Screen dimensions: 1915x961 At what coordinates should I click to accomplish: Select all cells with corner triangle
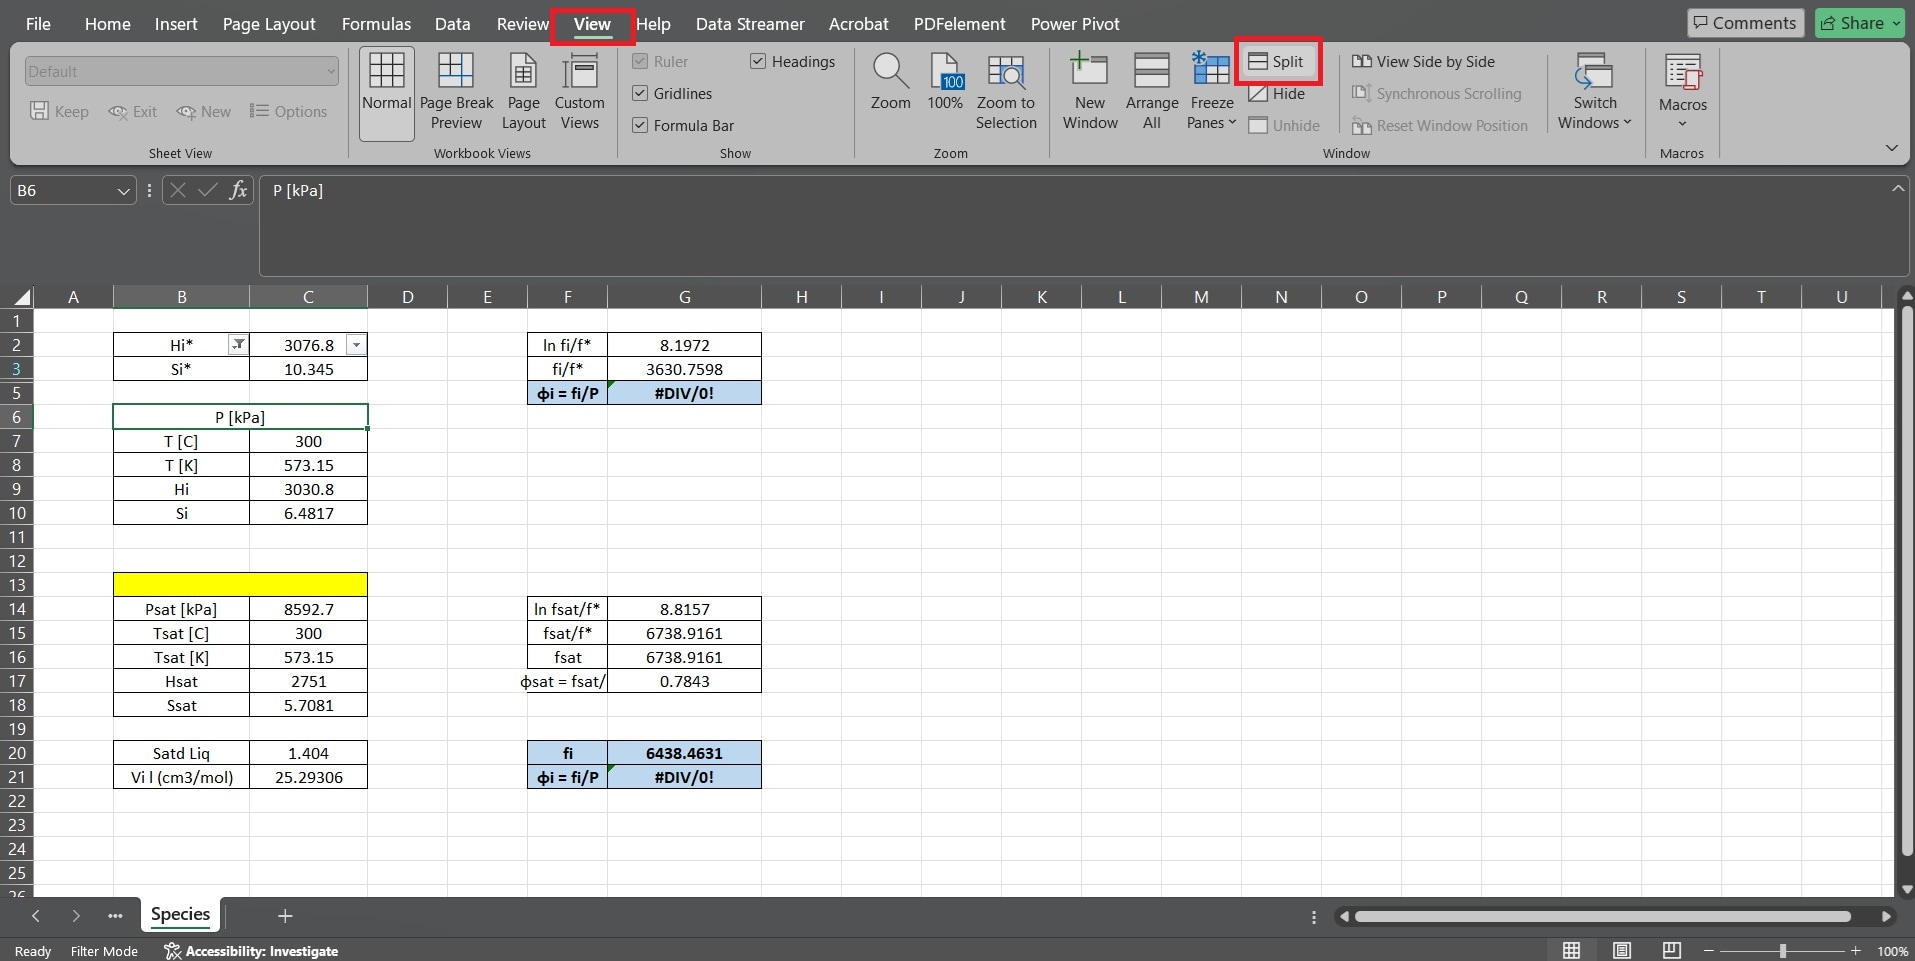pyautogui.click(x=22, y=297)
